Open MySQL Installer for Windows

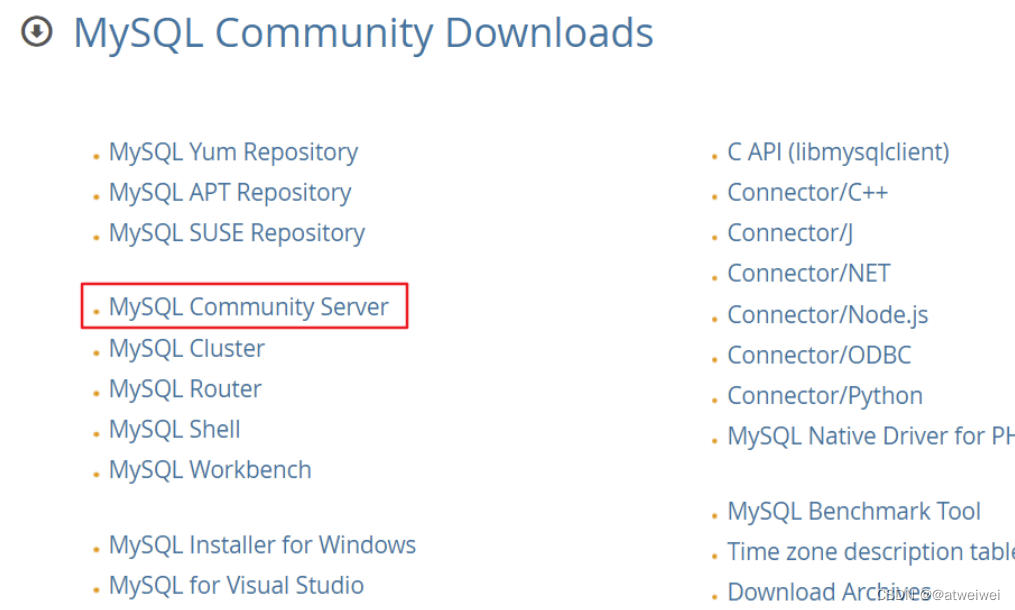pos(262,545)
